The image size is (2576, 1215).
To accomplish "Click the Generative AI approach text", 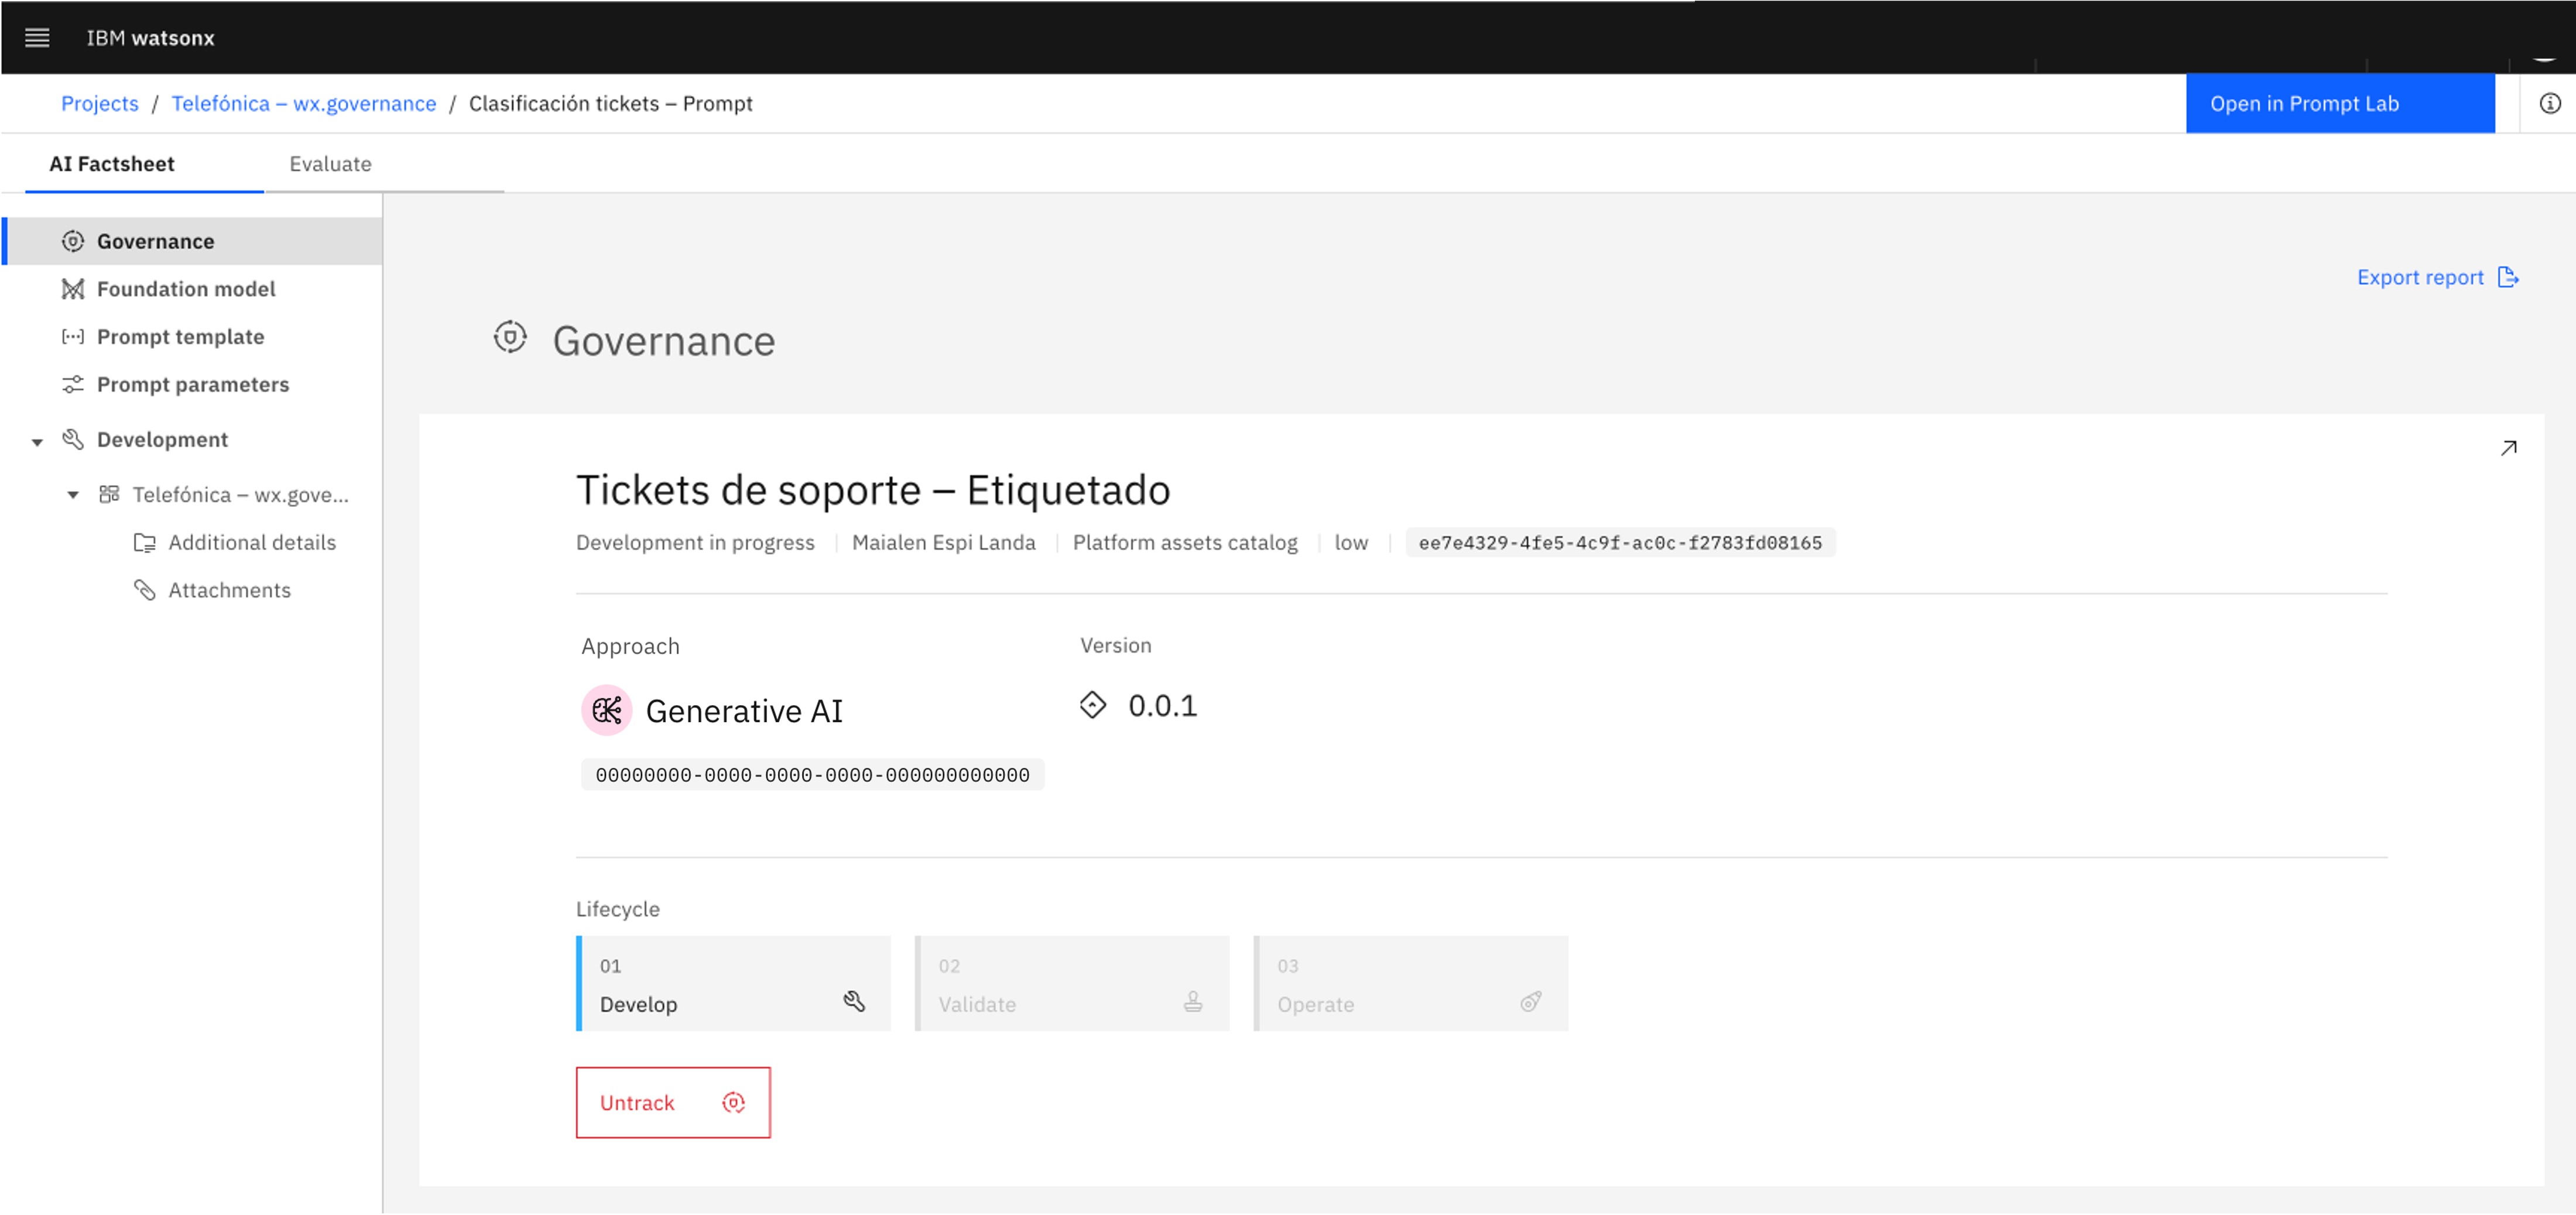I will [x=744, y=711].
